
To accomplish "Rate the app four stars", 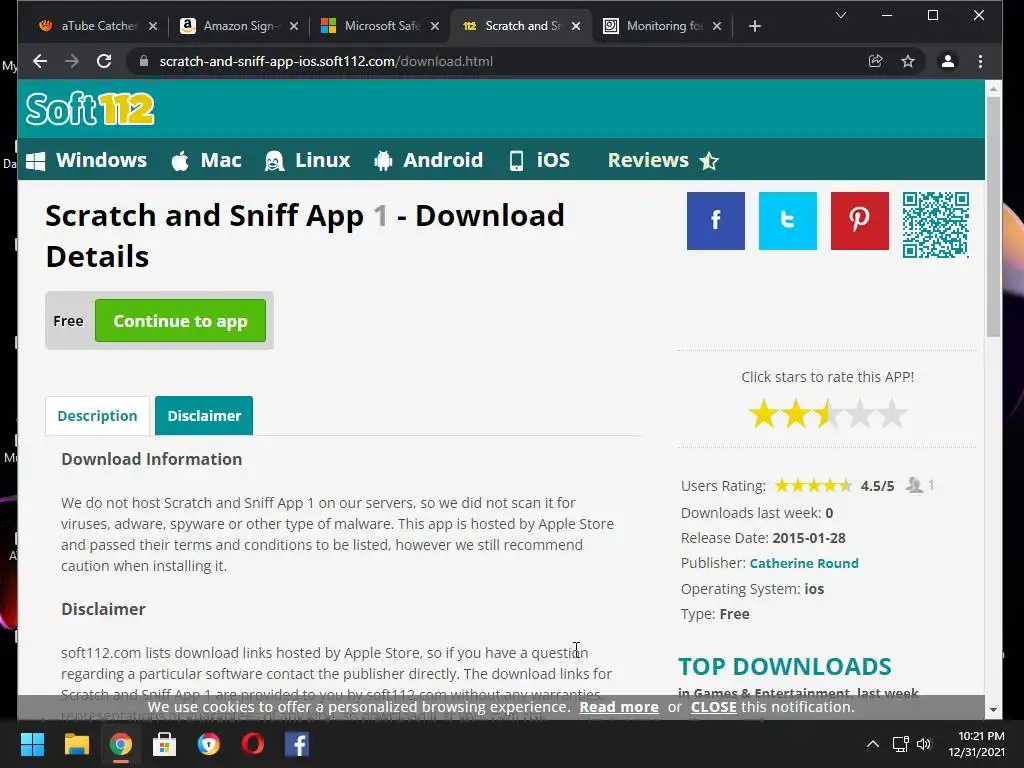I will pyautogui.click(x=860, y=414).
